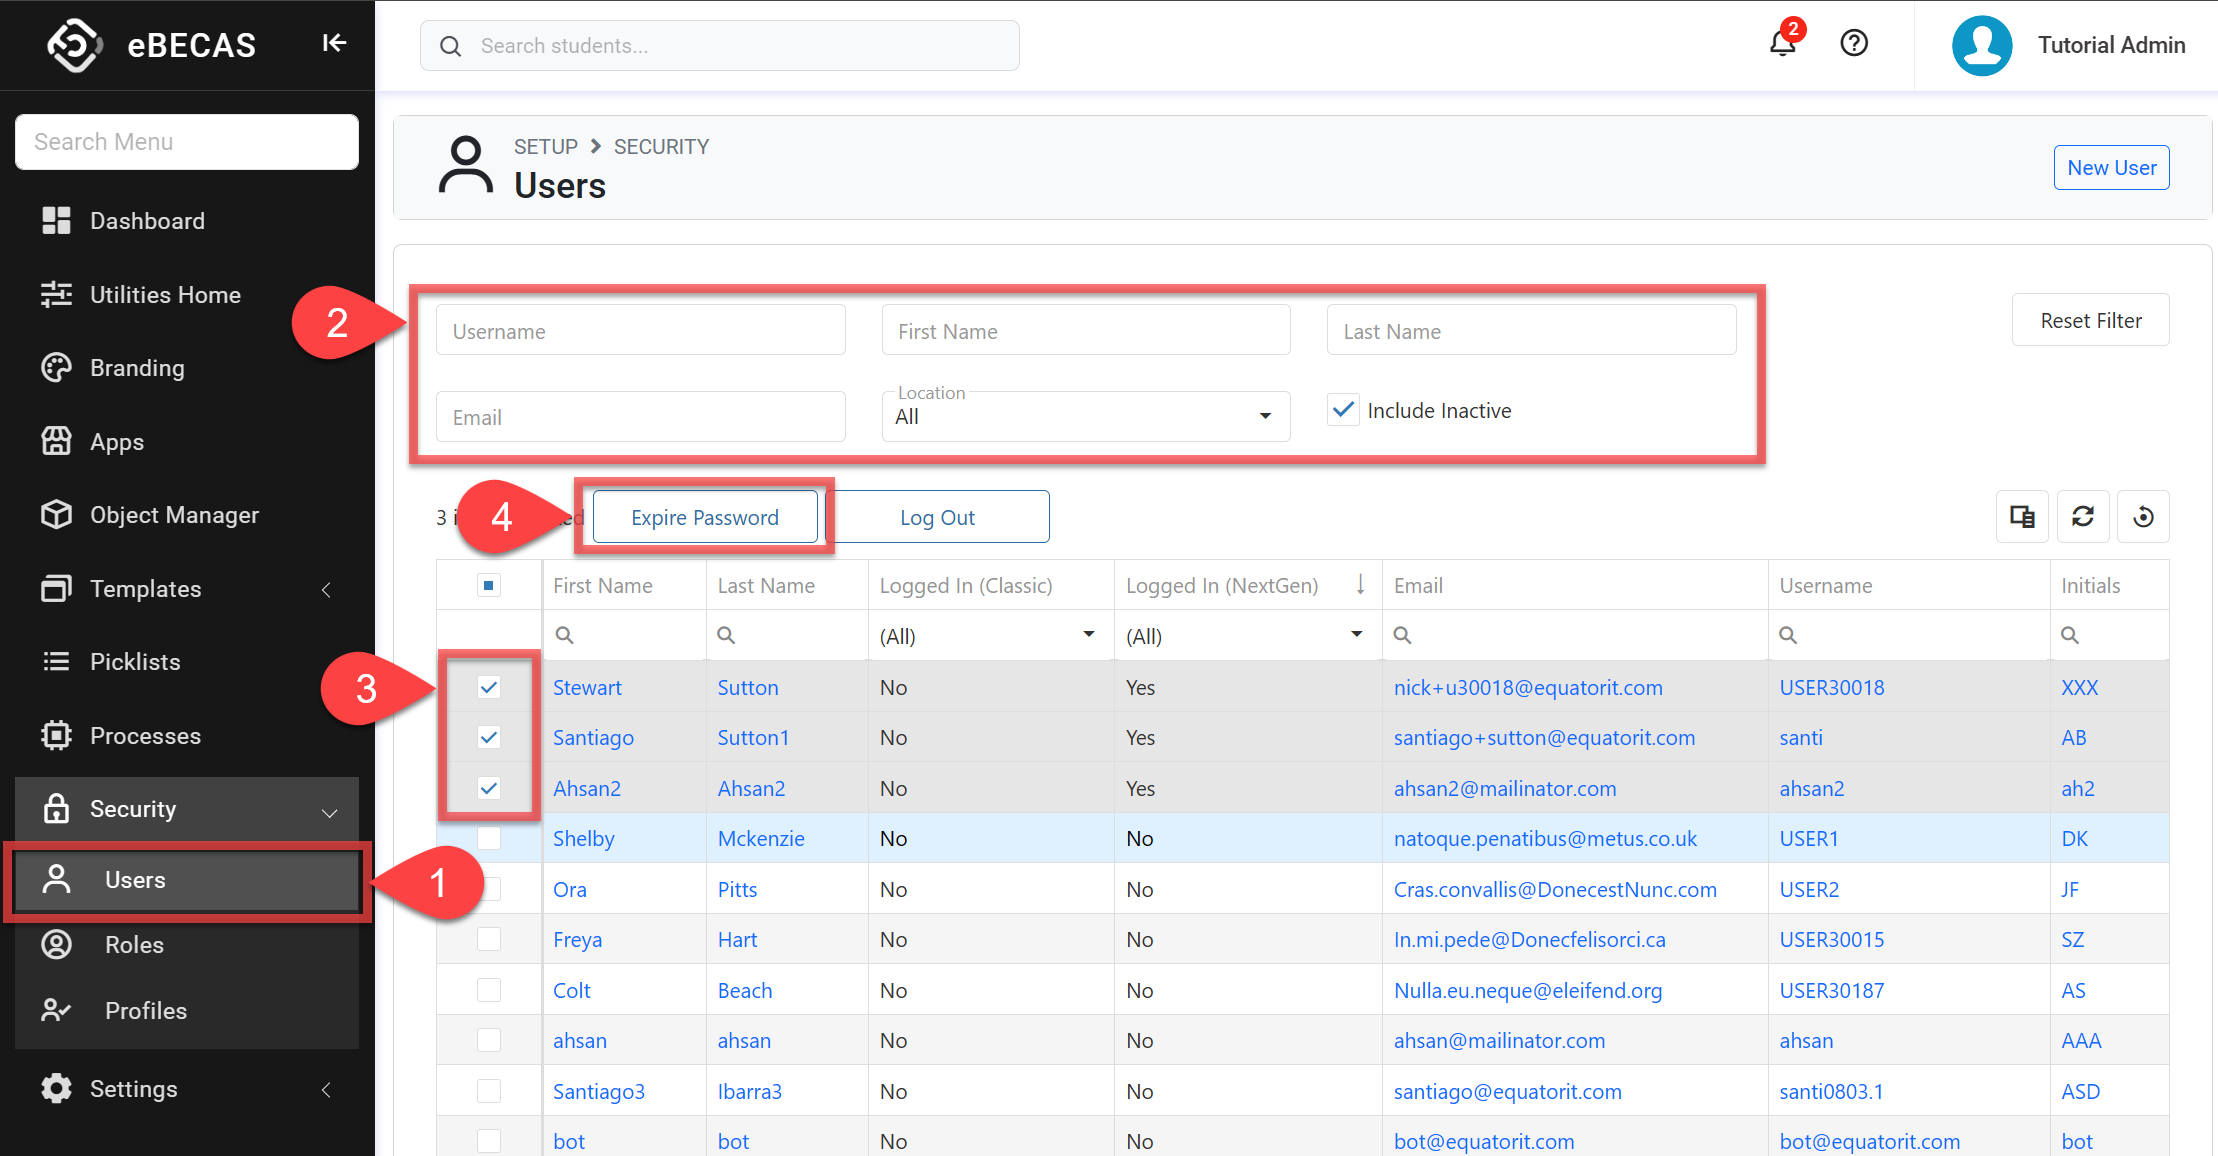Click the Expire Password button
This screenshot has width=2218, height=1156.
pyautogui.click(x=704, y=517)
